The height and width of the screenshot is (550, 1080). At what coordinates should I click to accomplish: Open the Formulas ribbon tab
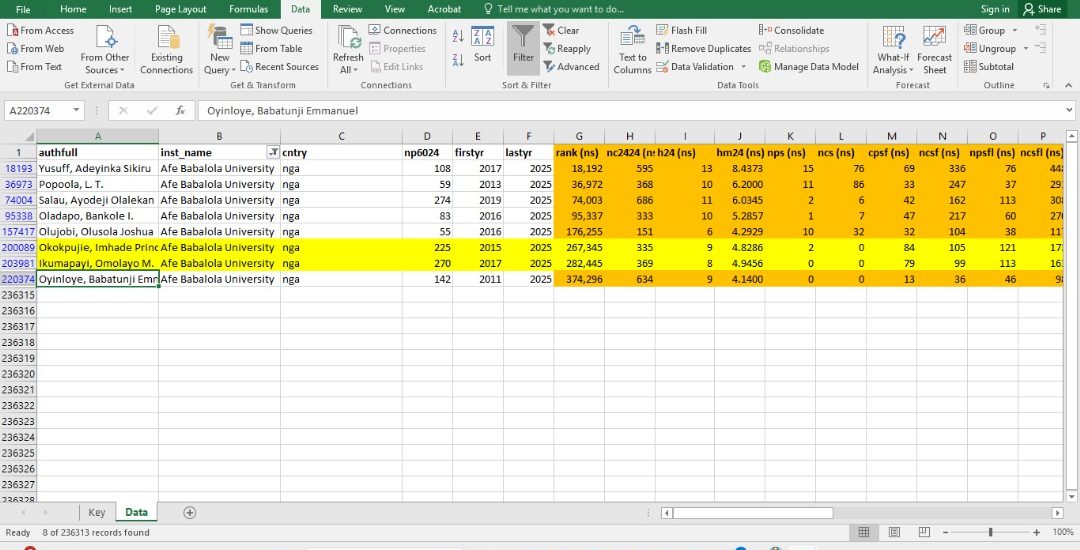[x=248, y=9]
